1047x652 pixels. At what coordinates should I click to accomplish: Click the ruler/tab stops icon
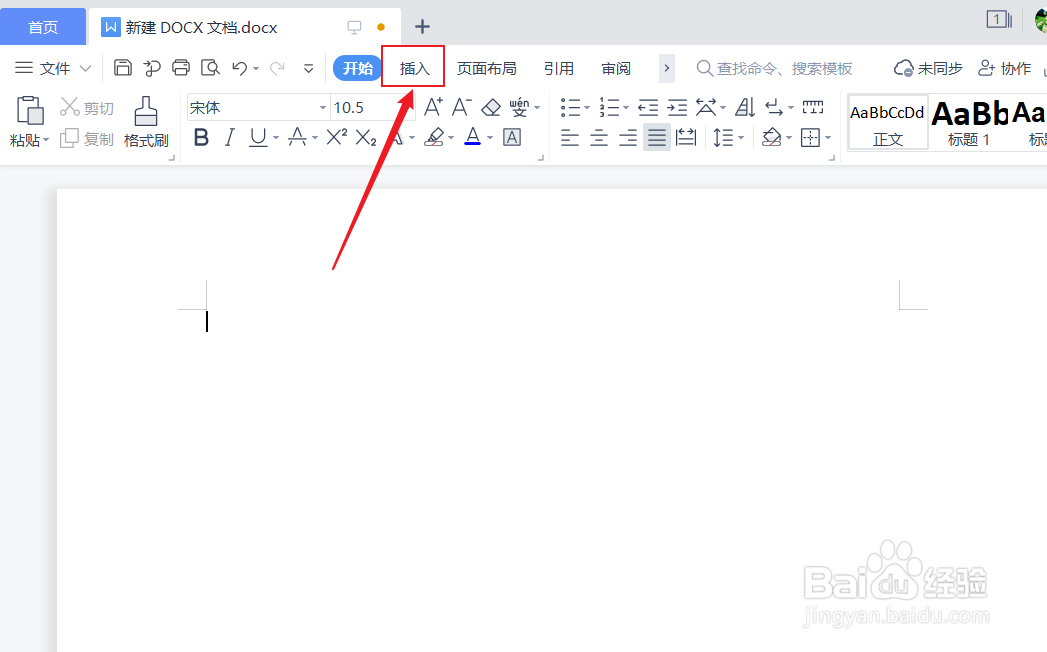[813, 107]
